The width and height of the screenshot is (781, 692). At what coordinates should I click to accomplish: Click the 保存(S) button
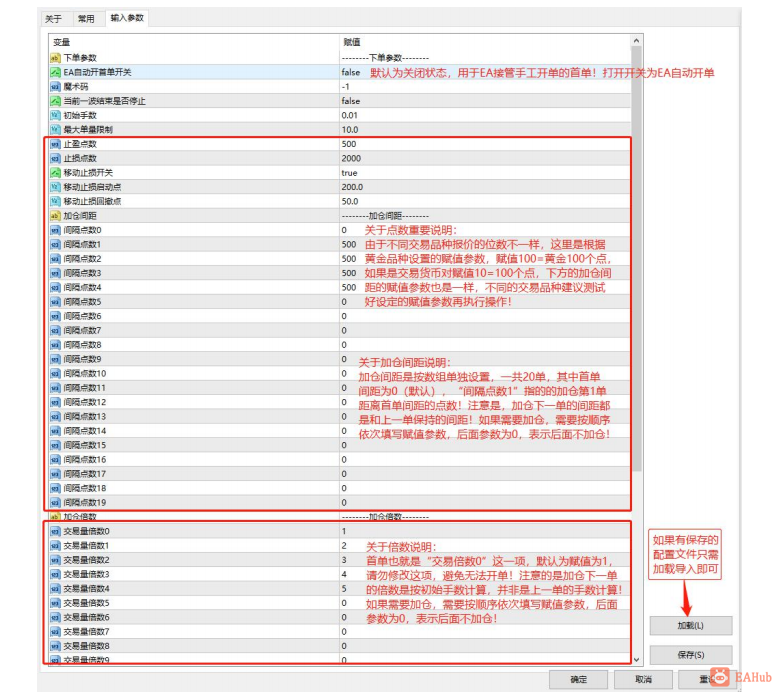[691, 655]
